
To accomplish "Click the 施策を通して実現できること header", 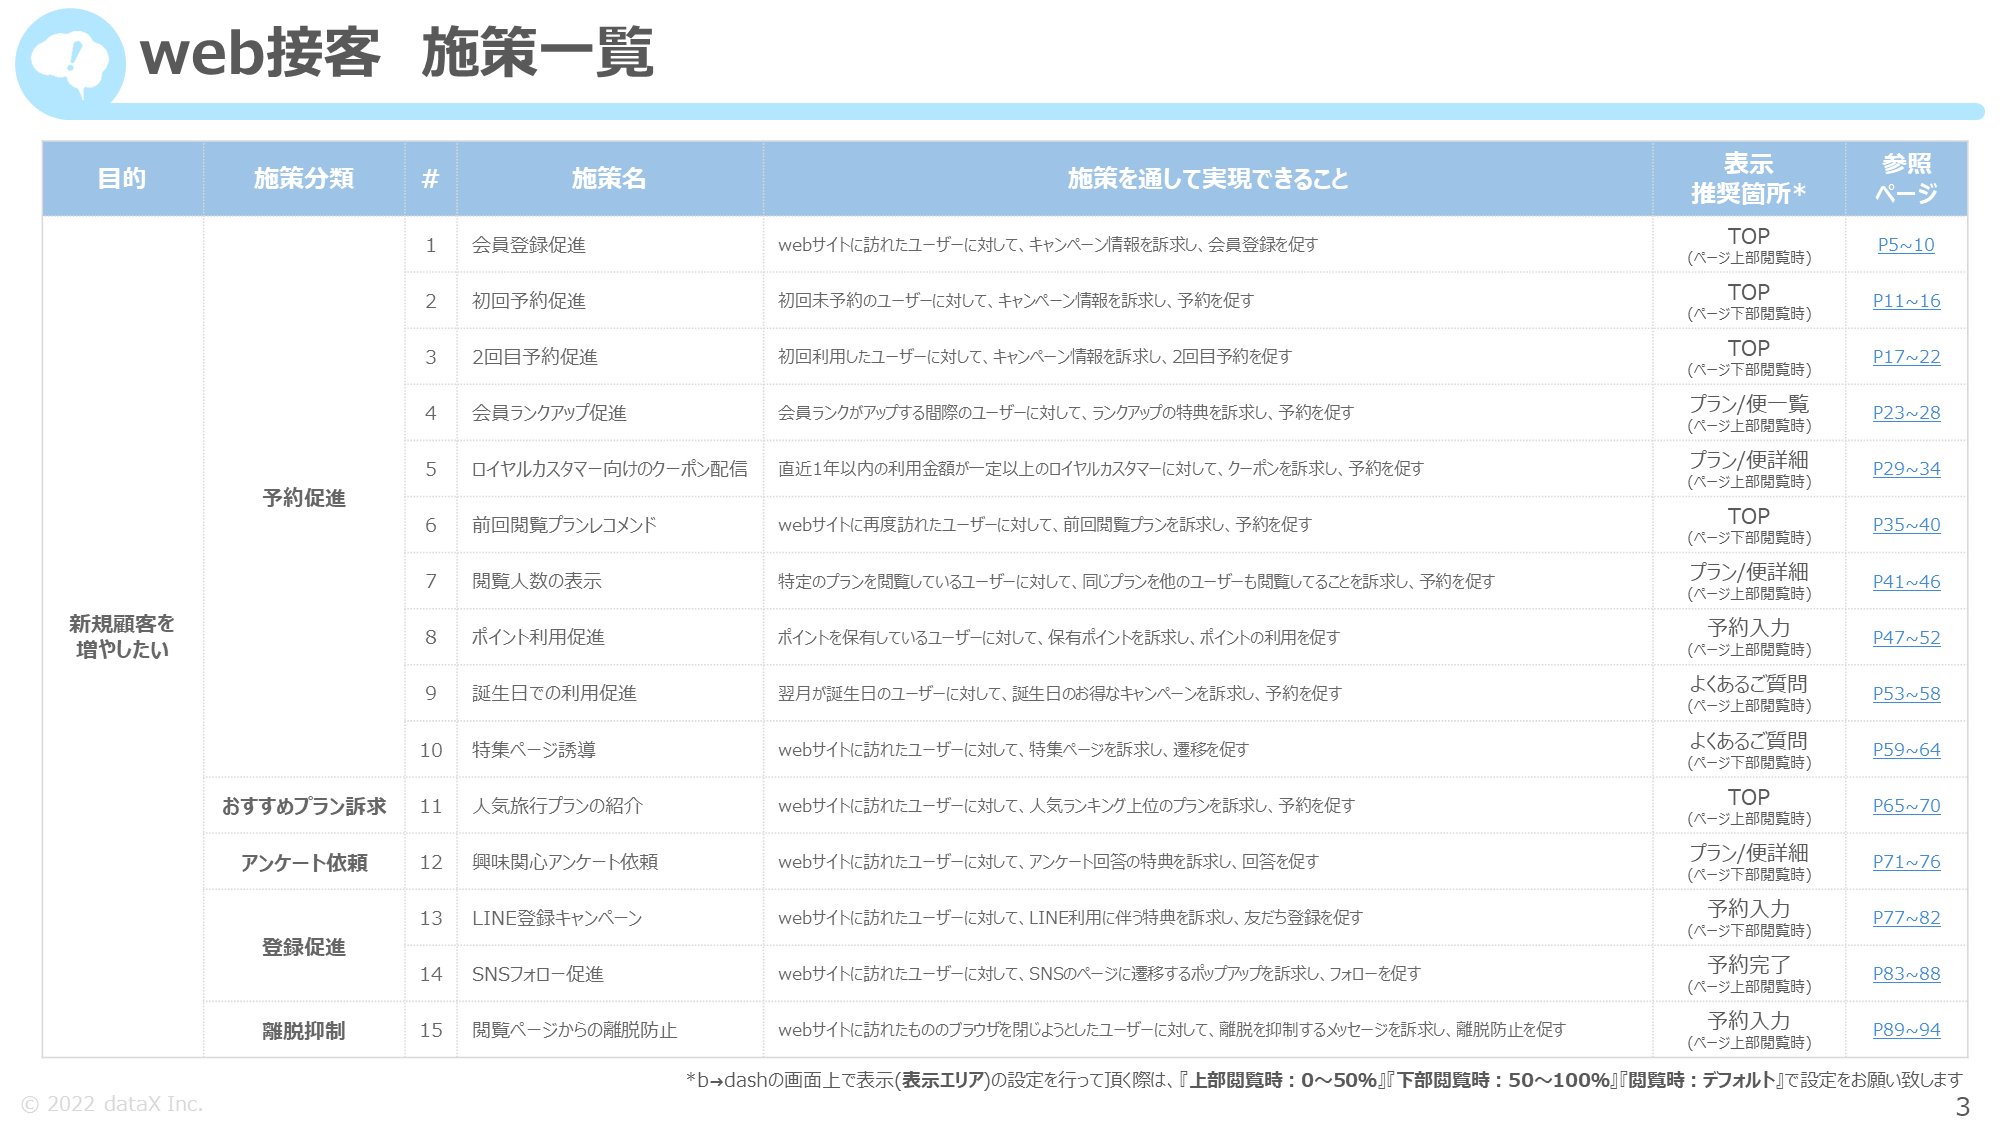I will click(x=1208, y=179).
